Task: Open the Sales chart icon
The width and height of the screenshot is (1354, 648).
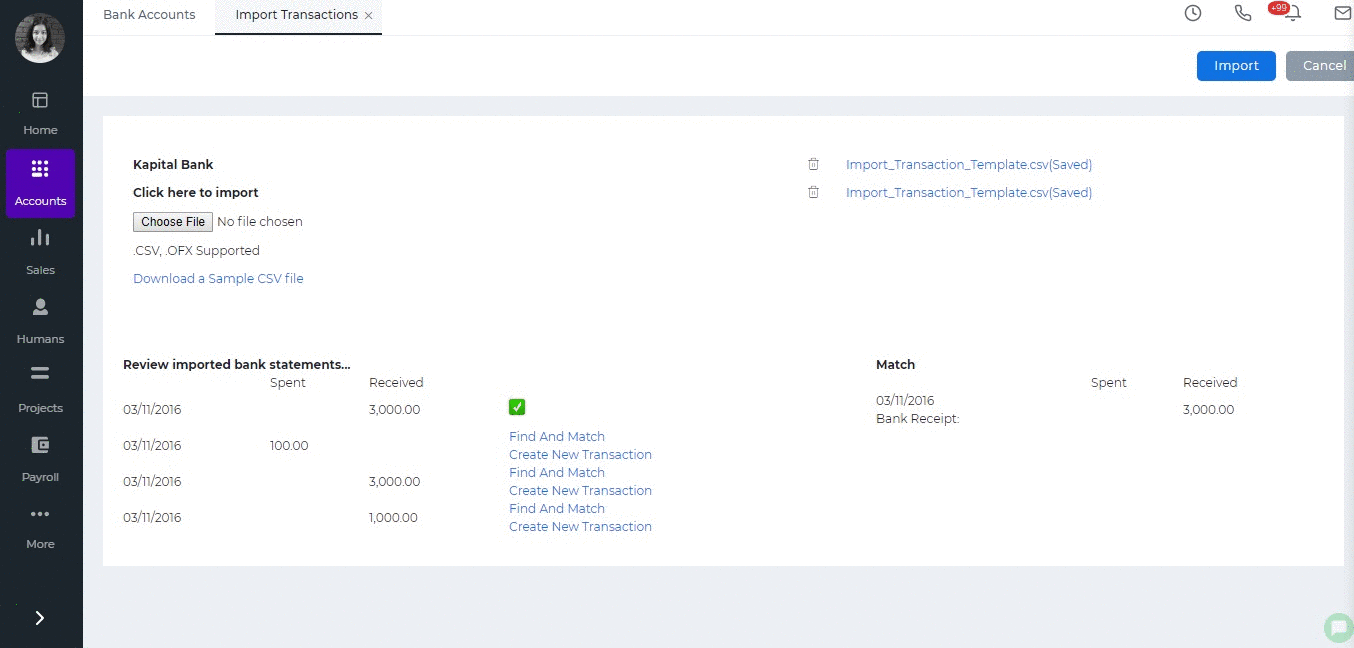Action: tap(40, 238)
